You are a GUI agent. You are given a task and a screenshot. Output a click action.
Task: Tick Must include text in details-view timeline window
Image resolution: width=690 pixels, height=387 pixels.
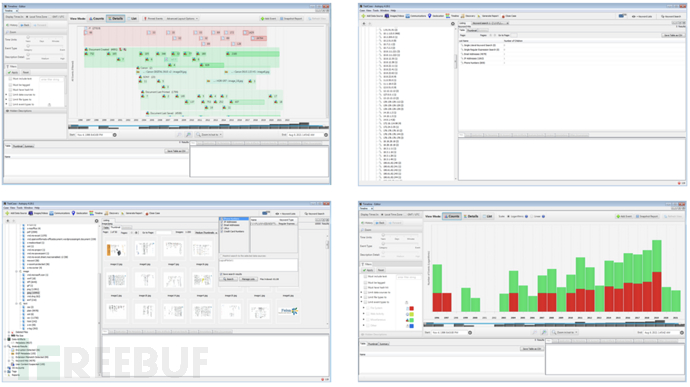tap(11, 79)
